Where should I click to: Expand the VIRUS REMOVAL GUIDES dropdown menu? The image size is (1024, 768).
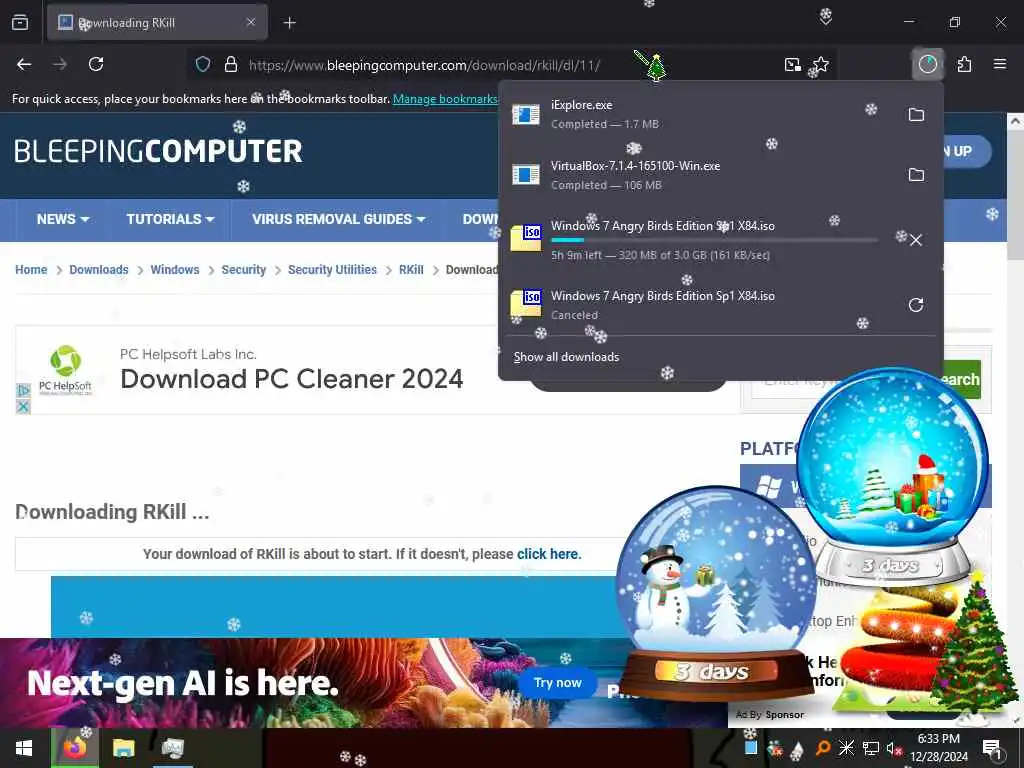(338, 219)
